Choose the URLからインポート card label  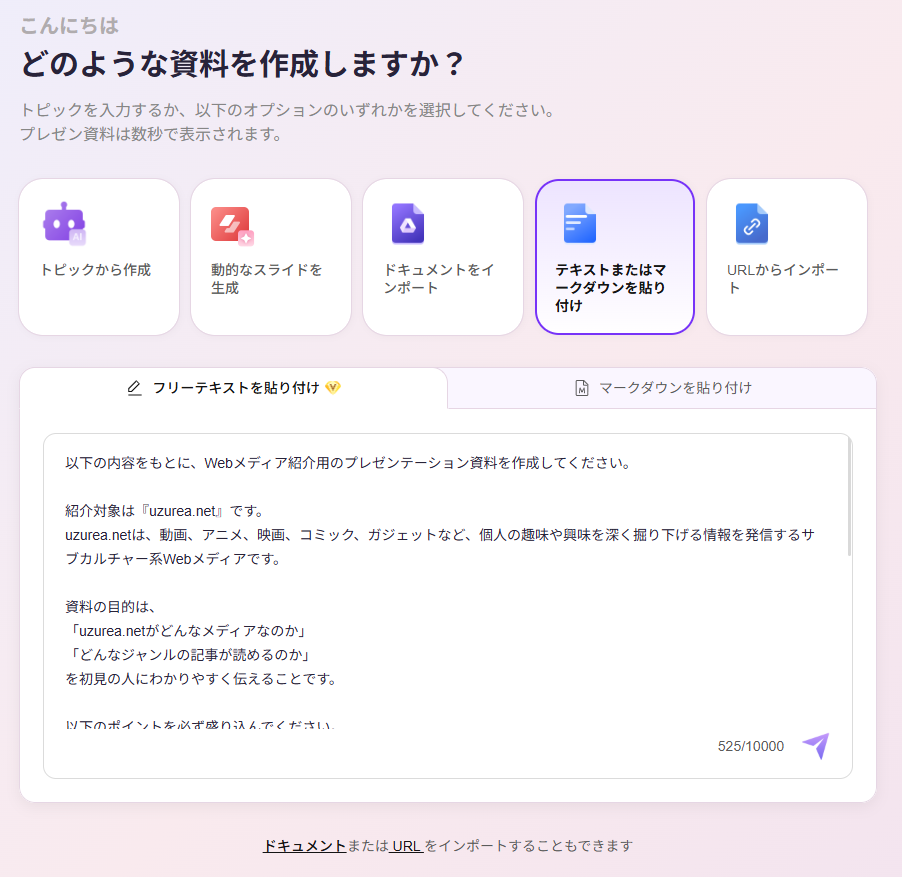coord(782,279)
